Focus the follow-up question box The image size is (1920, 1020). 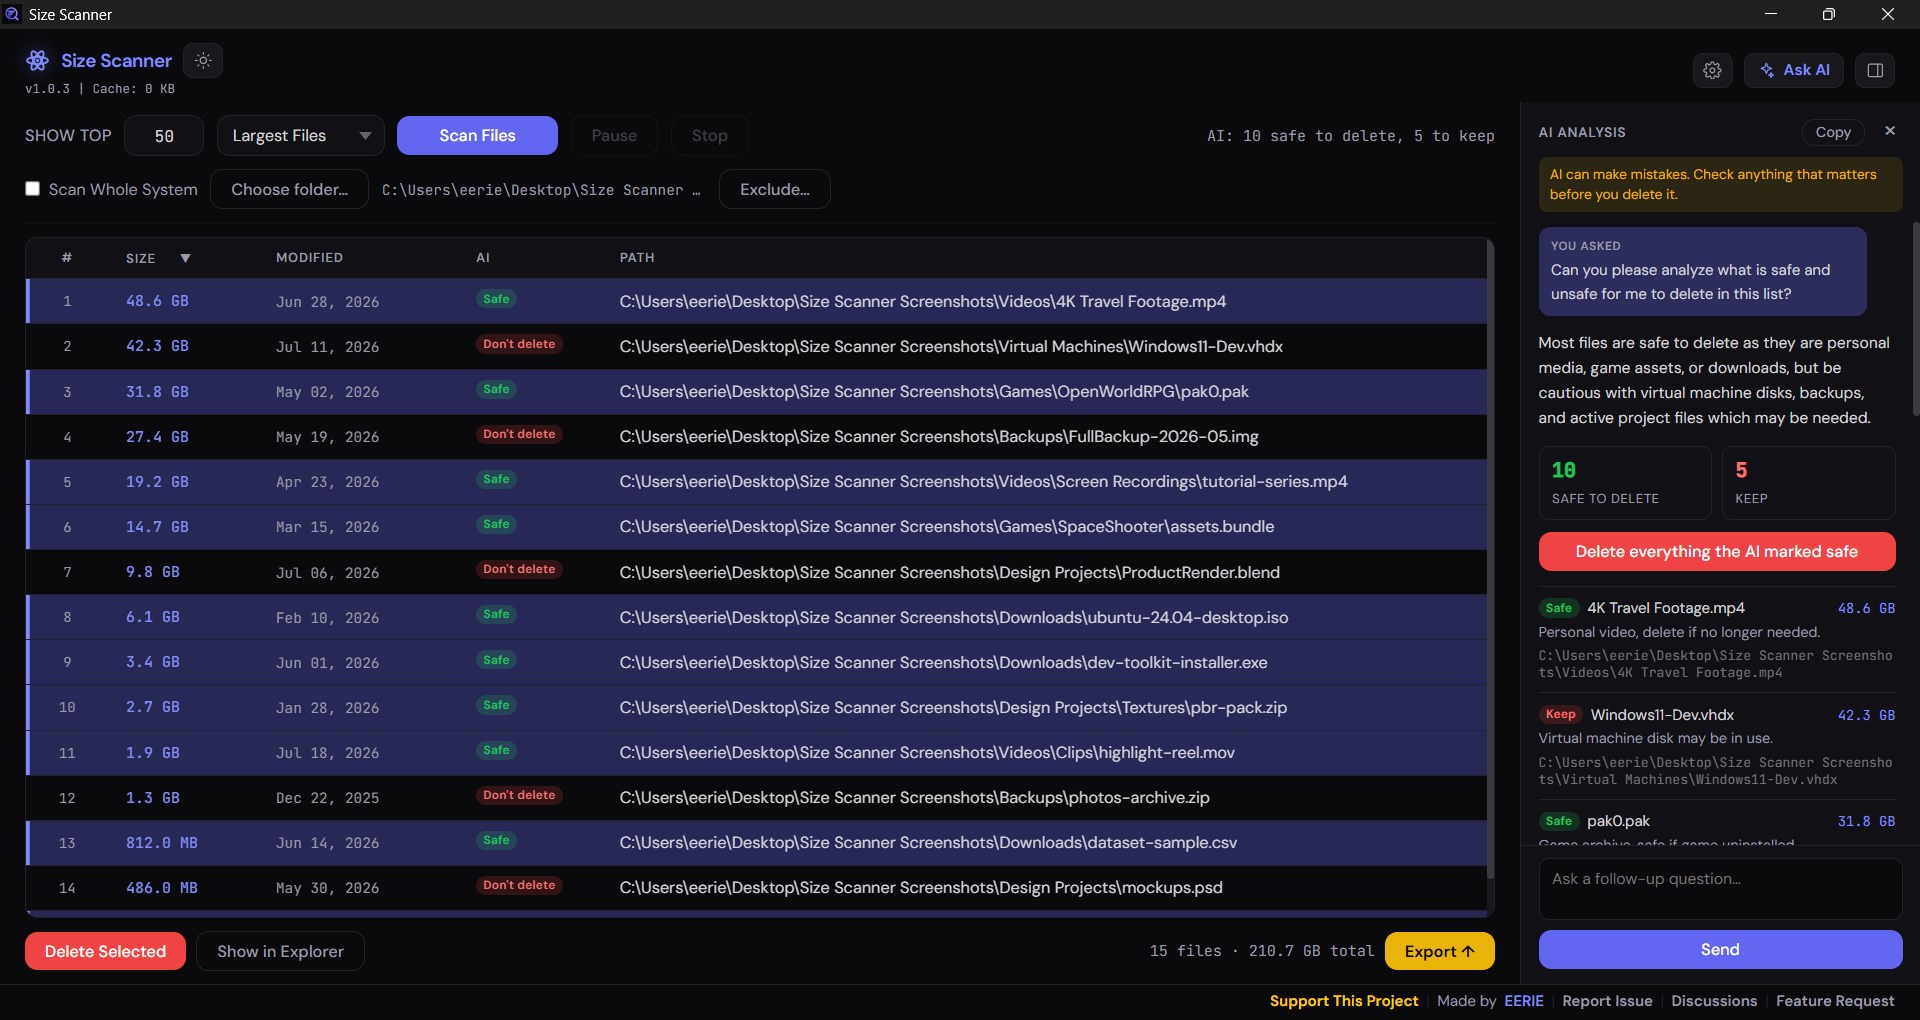1720,888
